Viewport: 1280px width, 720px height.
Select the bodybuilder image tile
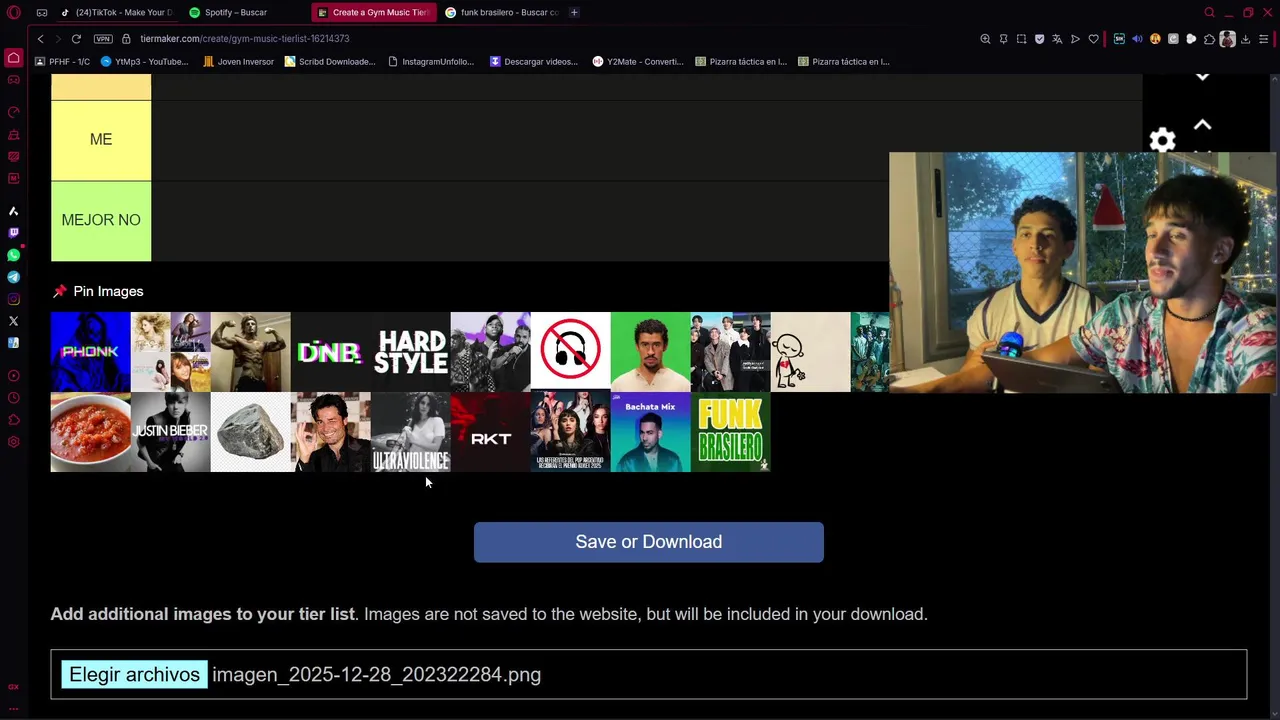tap(251, 352)
